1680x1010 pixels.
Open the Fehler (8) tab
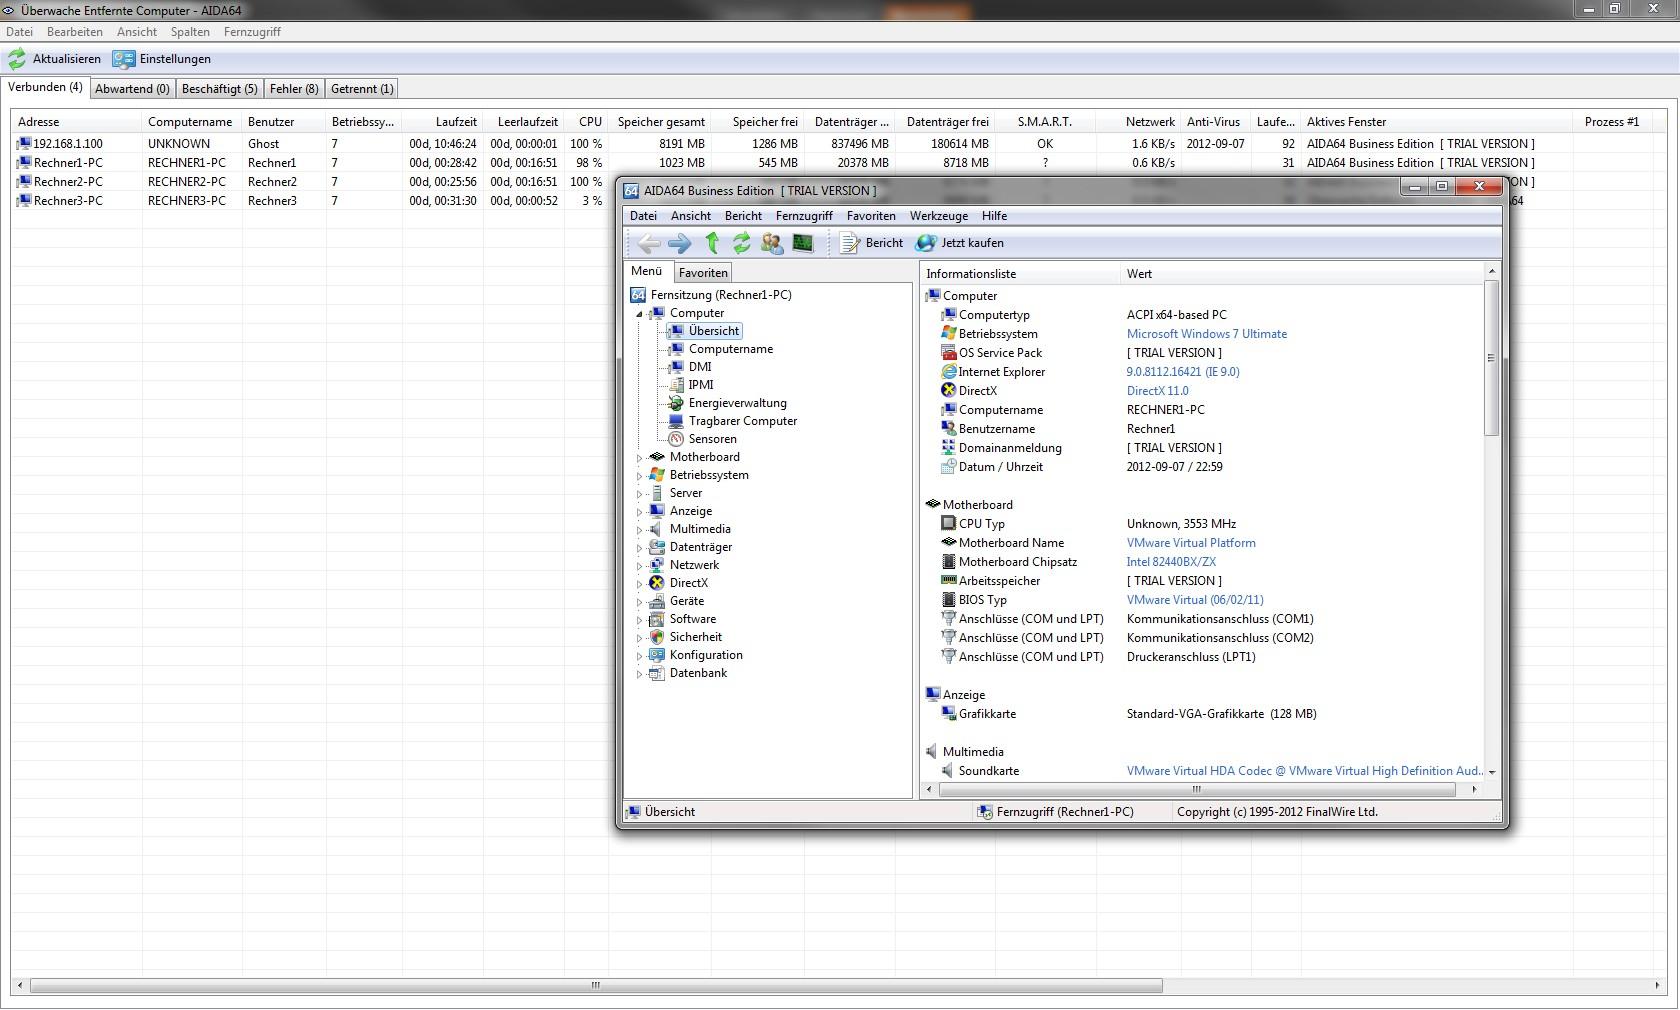294,89
